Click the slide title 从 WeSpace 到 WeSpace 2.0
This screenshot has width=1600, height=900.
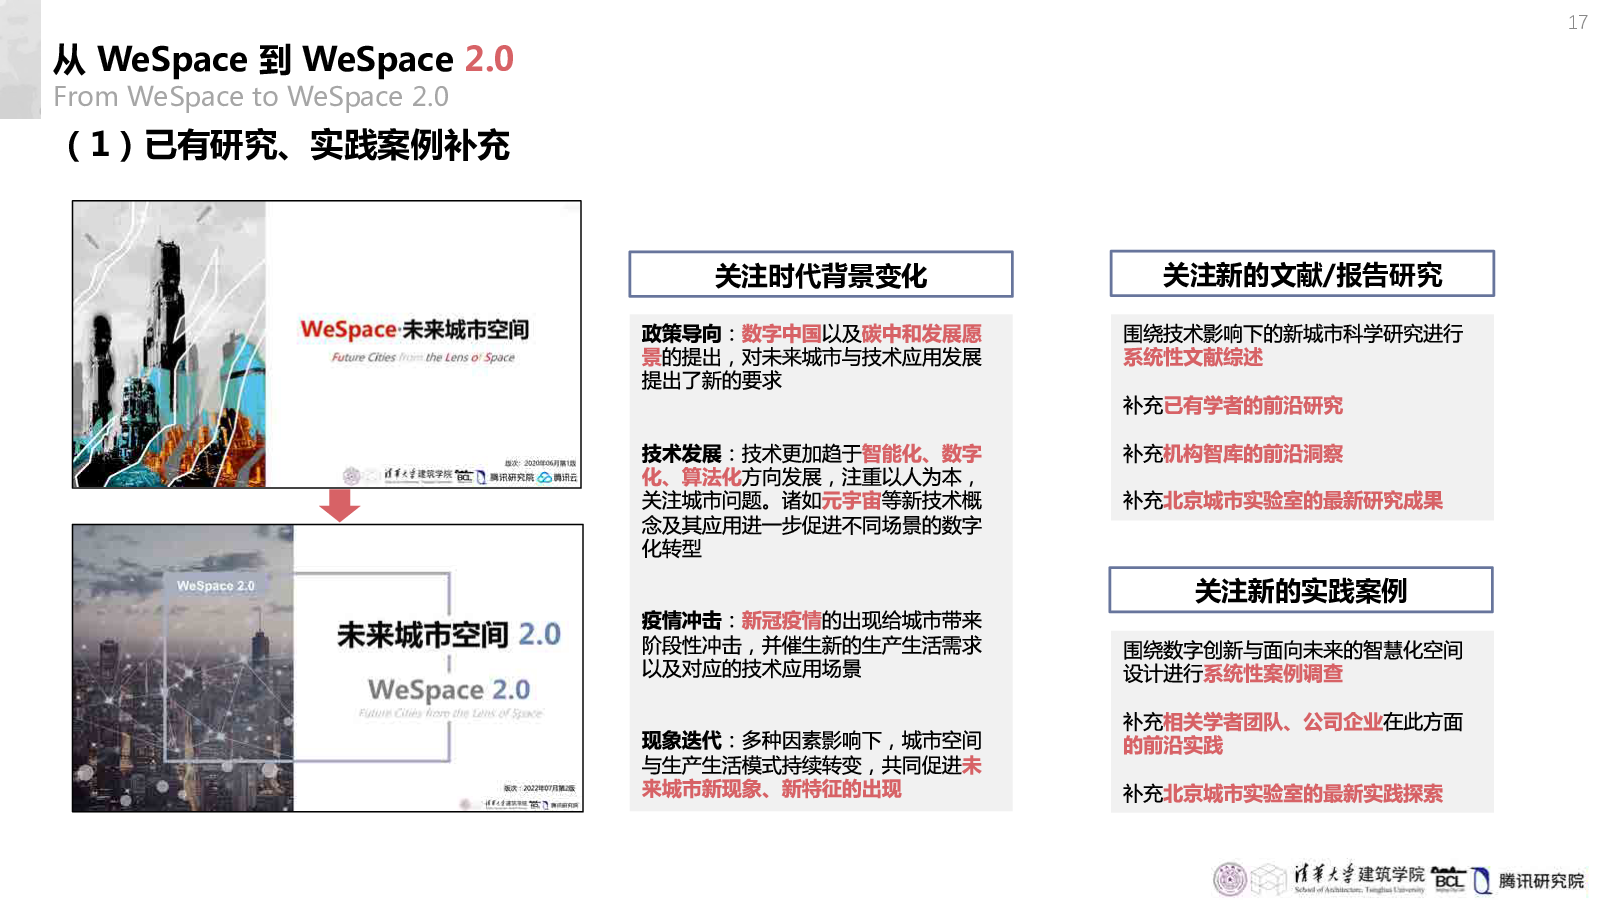283,59
